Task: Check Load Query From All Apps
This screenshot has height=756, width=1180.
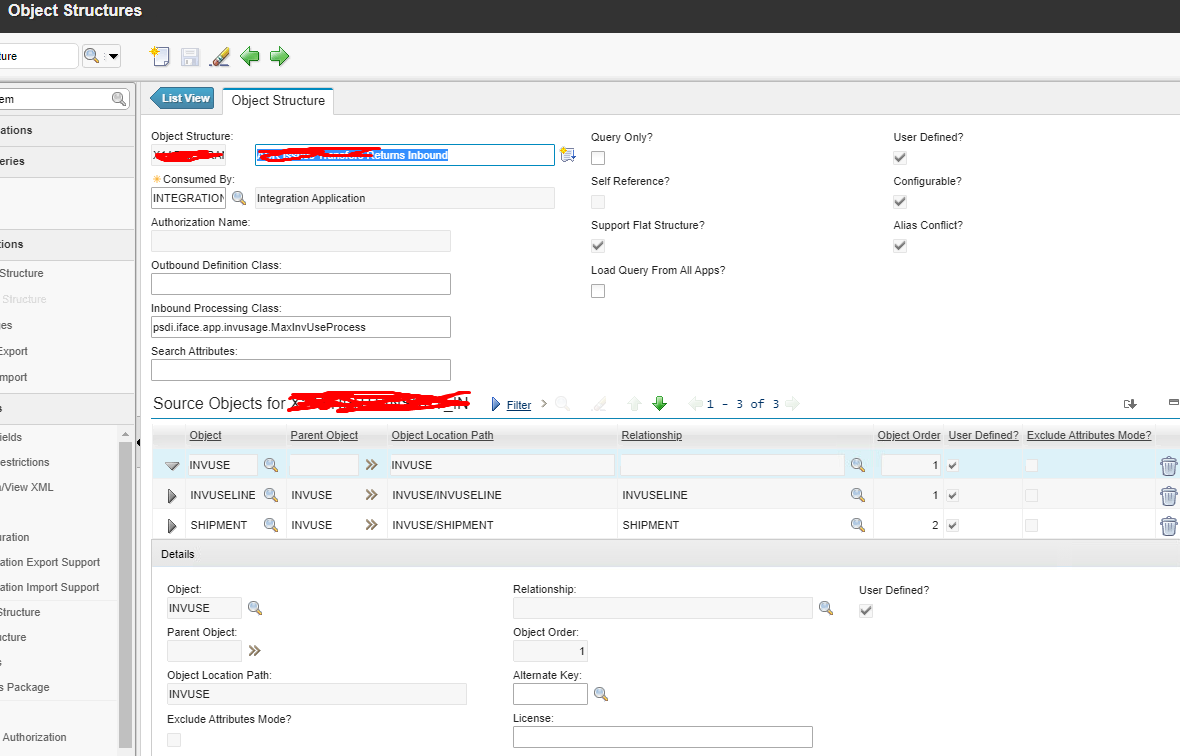Action: click(x=597, y=290)
